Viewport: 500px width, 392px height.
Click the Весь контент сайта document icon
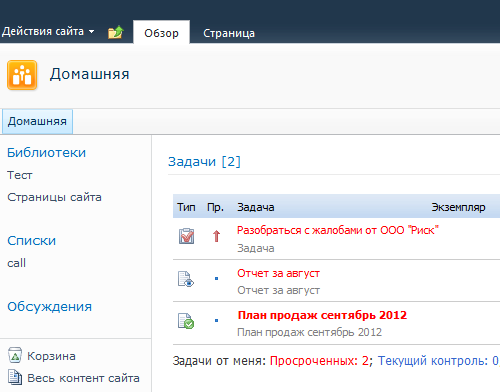[x=15, y=377]
